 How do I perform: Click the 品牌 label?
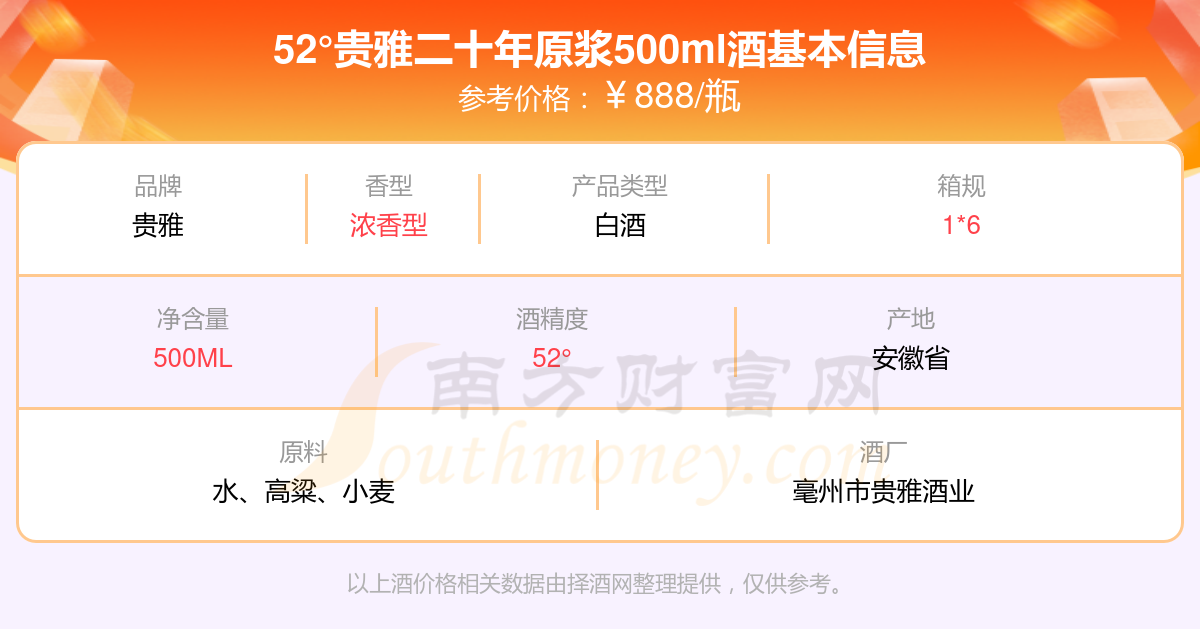[x=158, y=186]
